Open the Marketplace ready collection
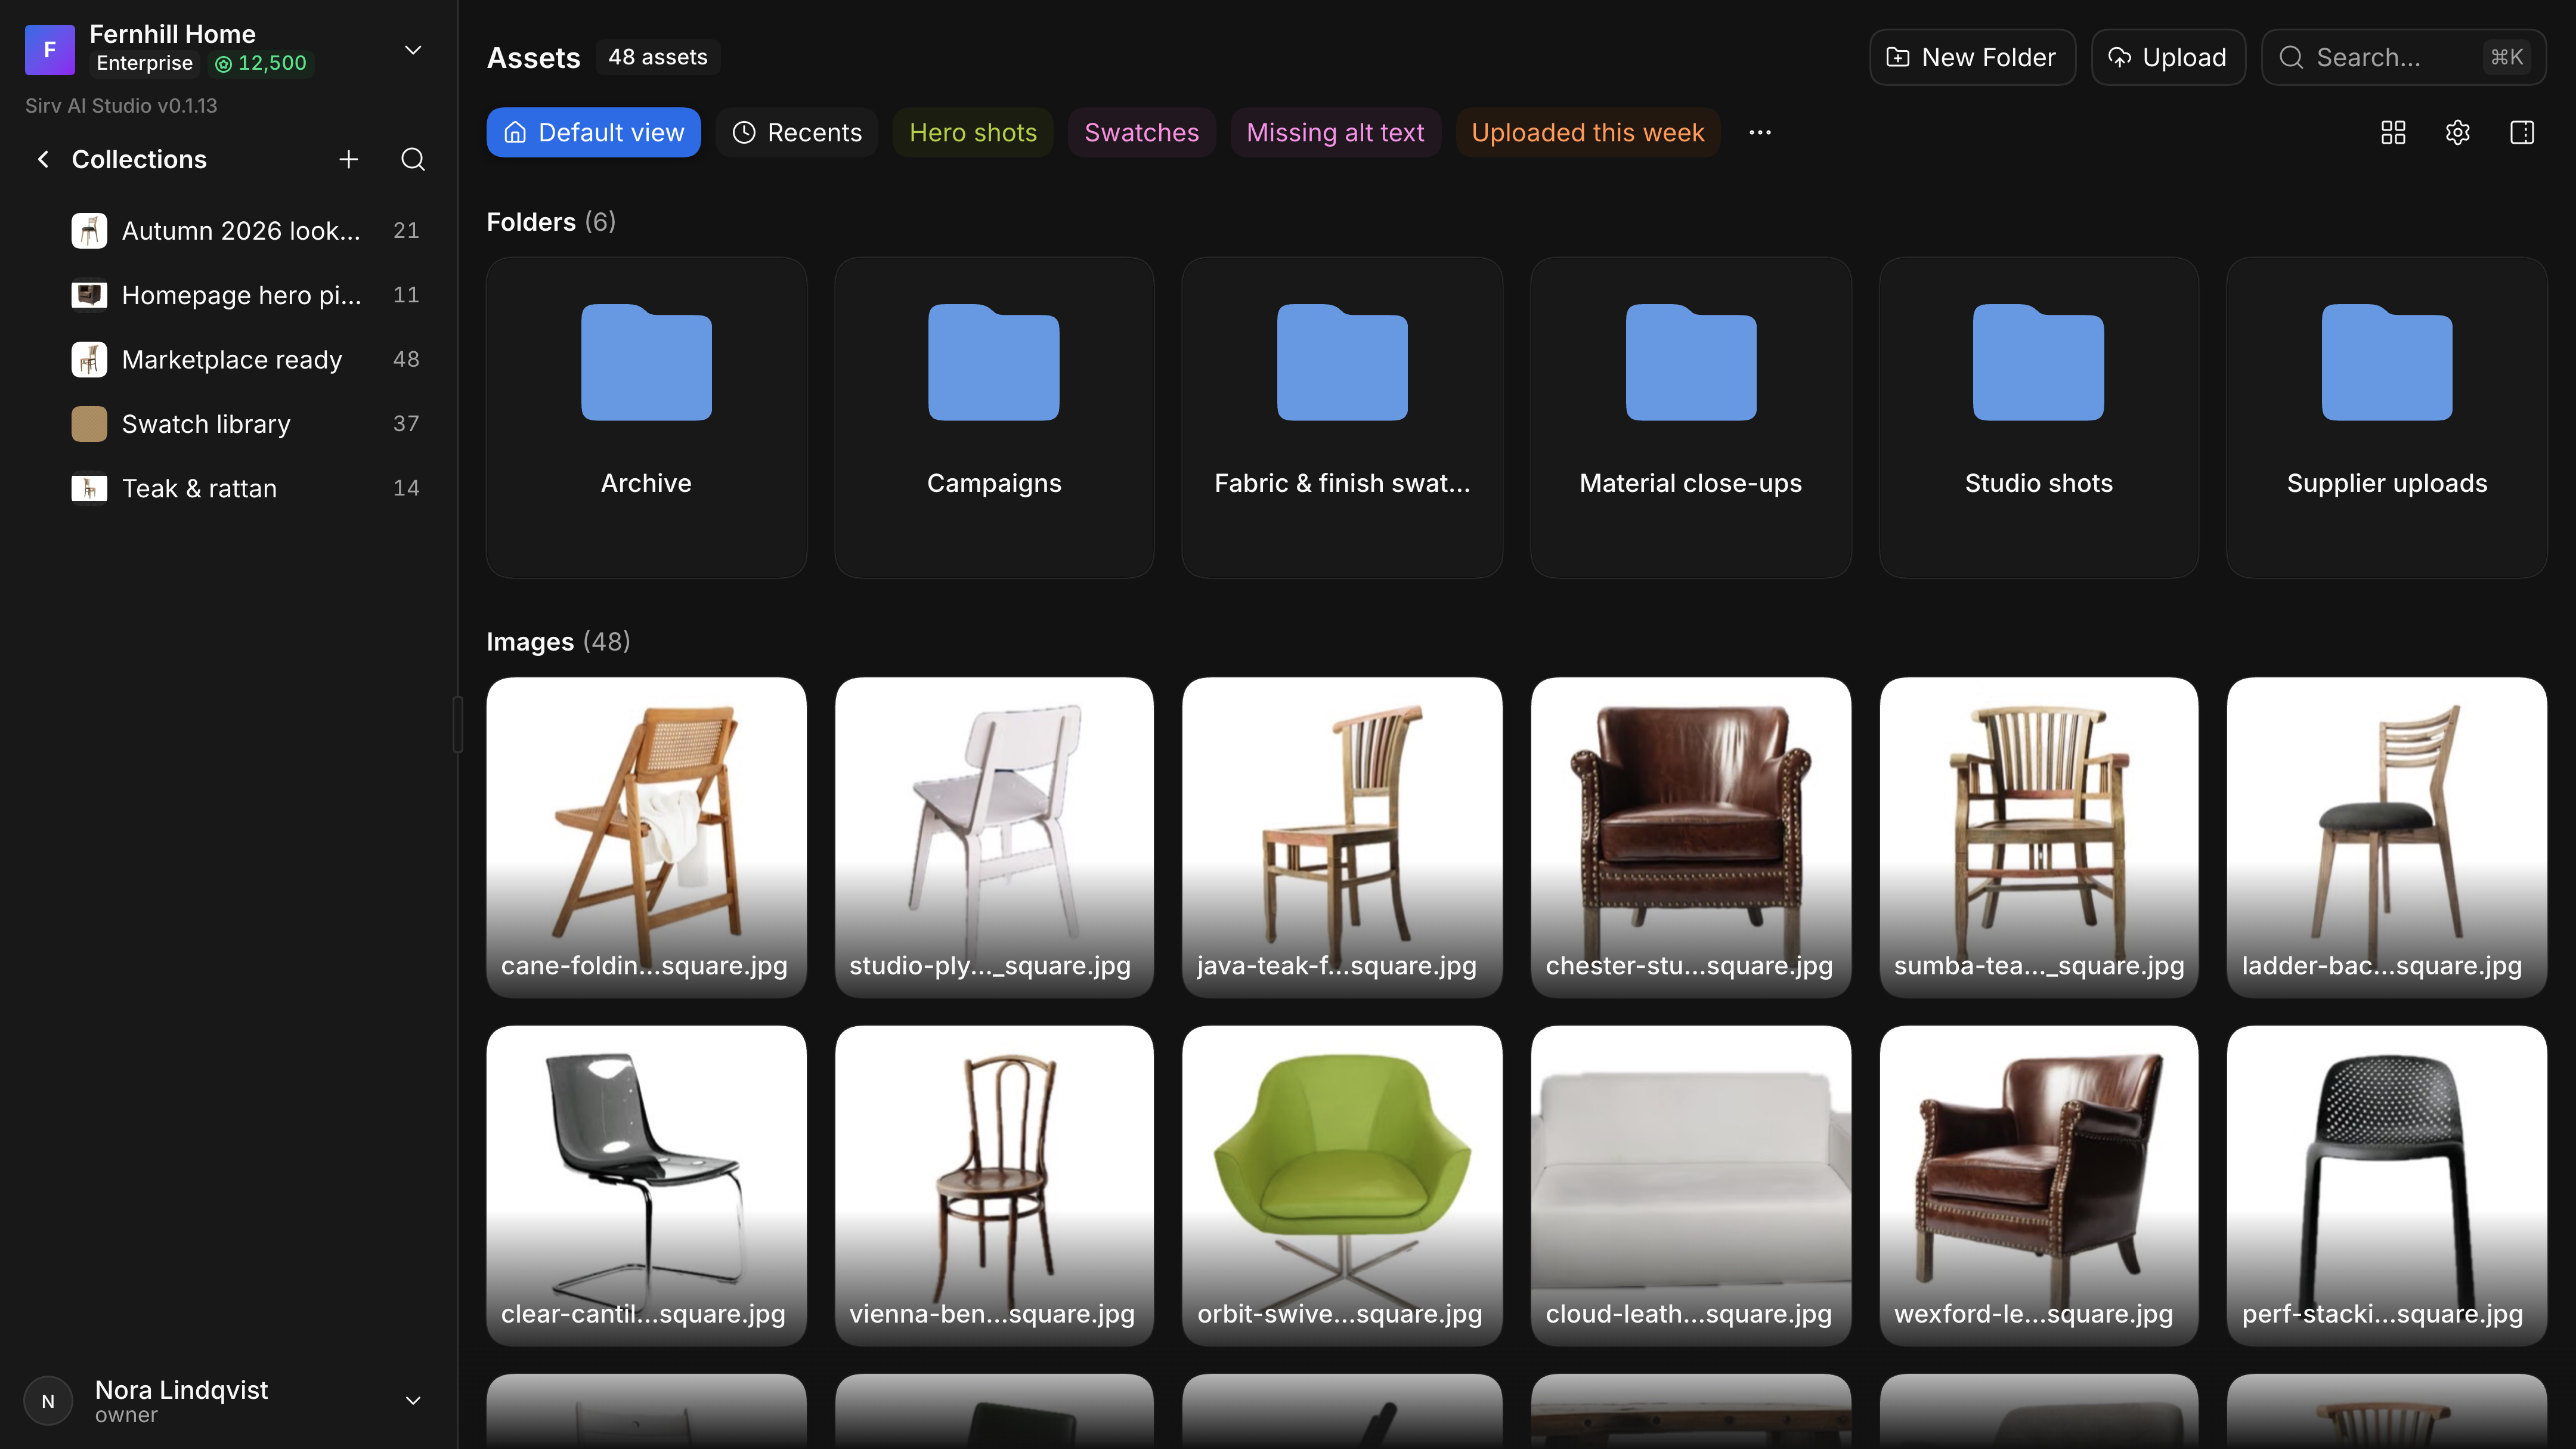Image resolution: width=2576 pixels, height=1449 pixels. (240, 359)
